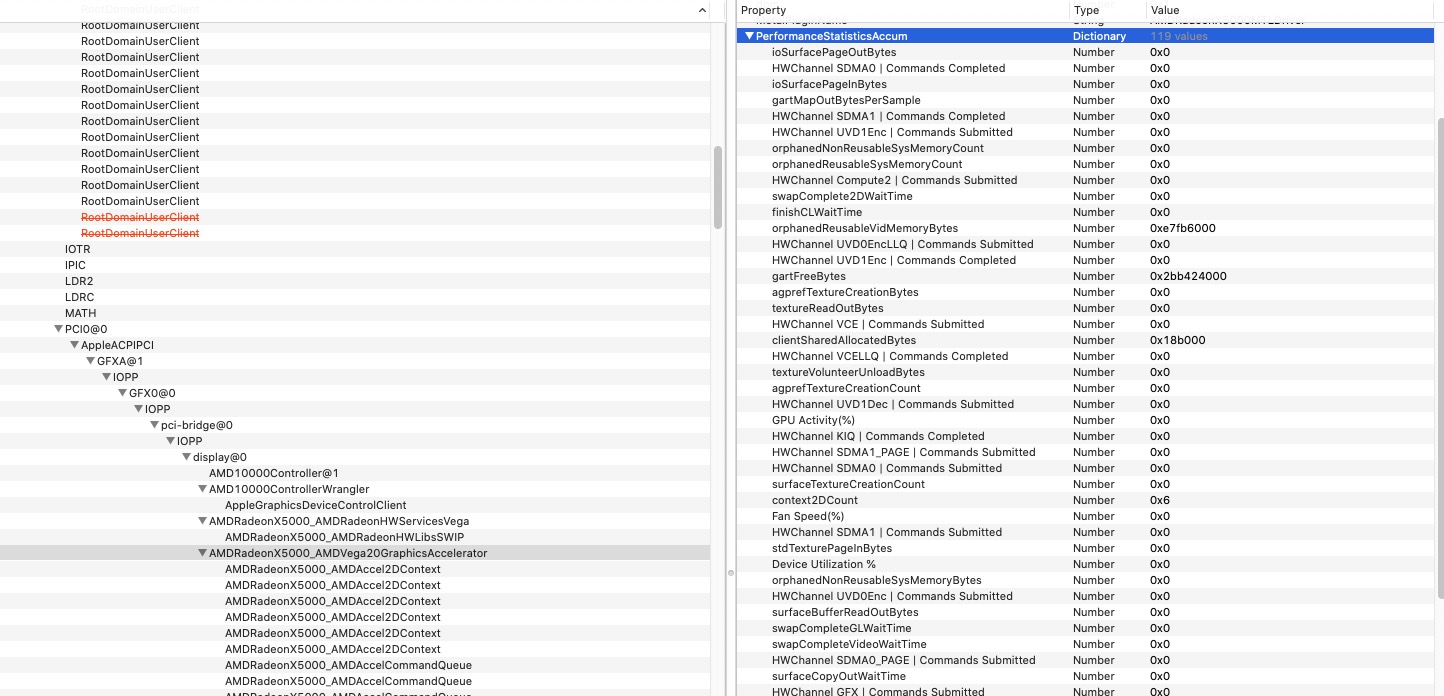Select the AMD10000Controller@1 tree item
1444x696 pixels.
(x=273, y=473)
